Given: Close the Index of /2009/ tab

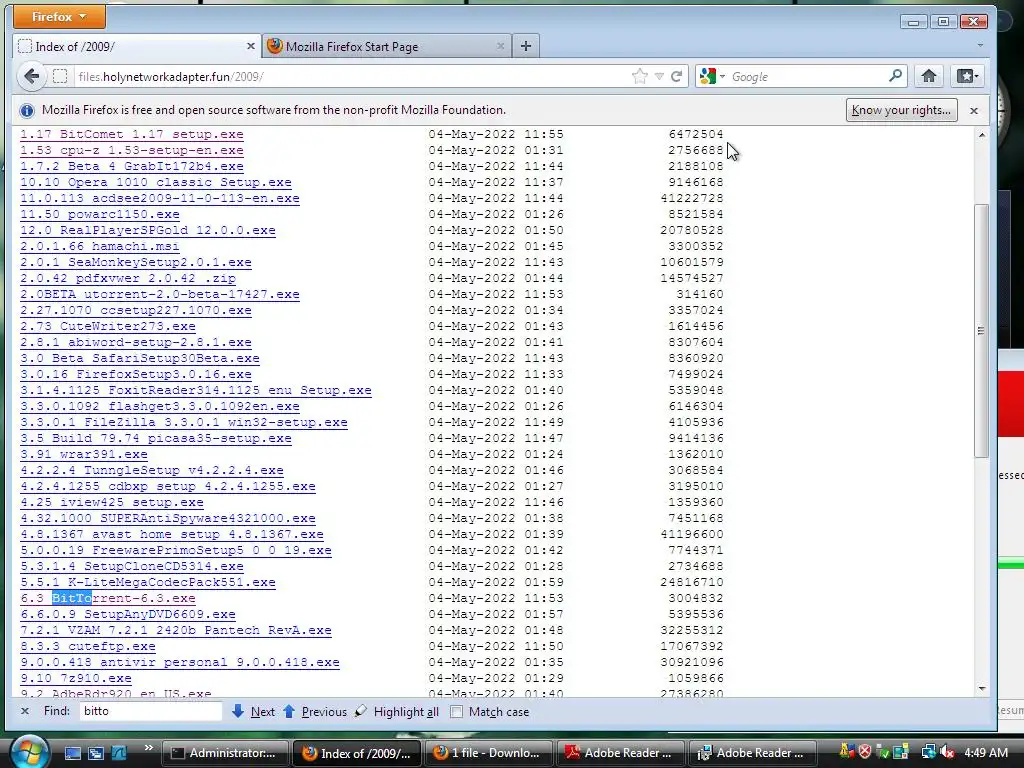Looking at the screenshot, I should (251, 46).
